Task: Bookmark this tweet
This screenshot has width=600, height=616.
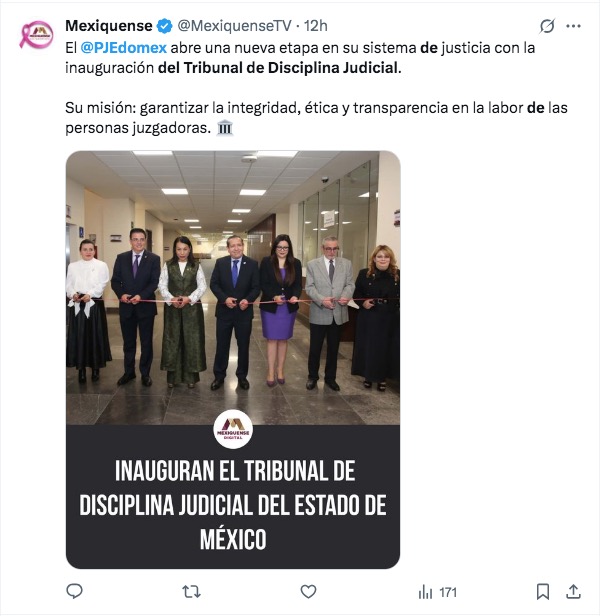Action: click(x=543, y=591)
